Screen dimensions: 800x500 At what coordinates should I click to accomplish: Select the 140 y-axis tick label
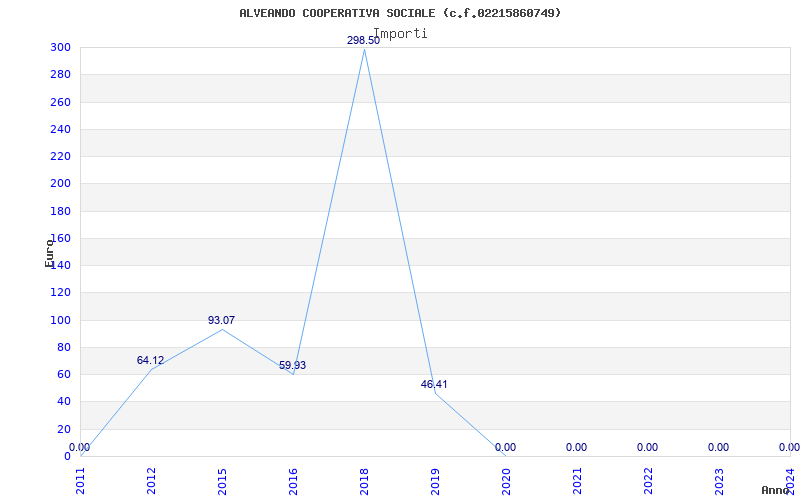coord(60,265)
